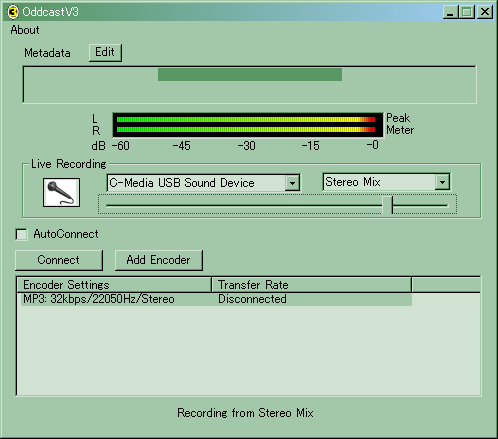Click the Add Encoder button
The width and height of the screenshot is (498, 439).
click(158, 260)
